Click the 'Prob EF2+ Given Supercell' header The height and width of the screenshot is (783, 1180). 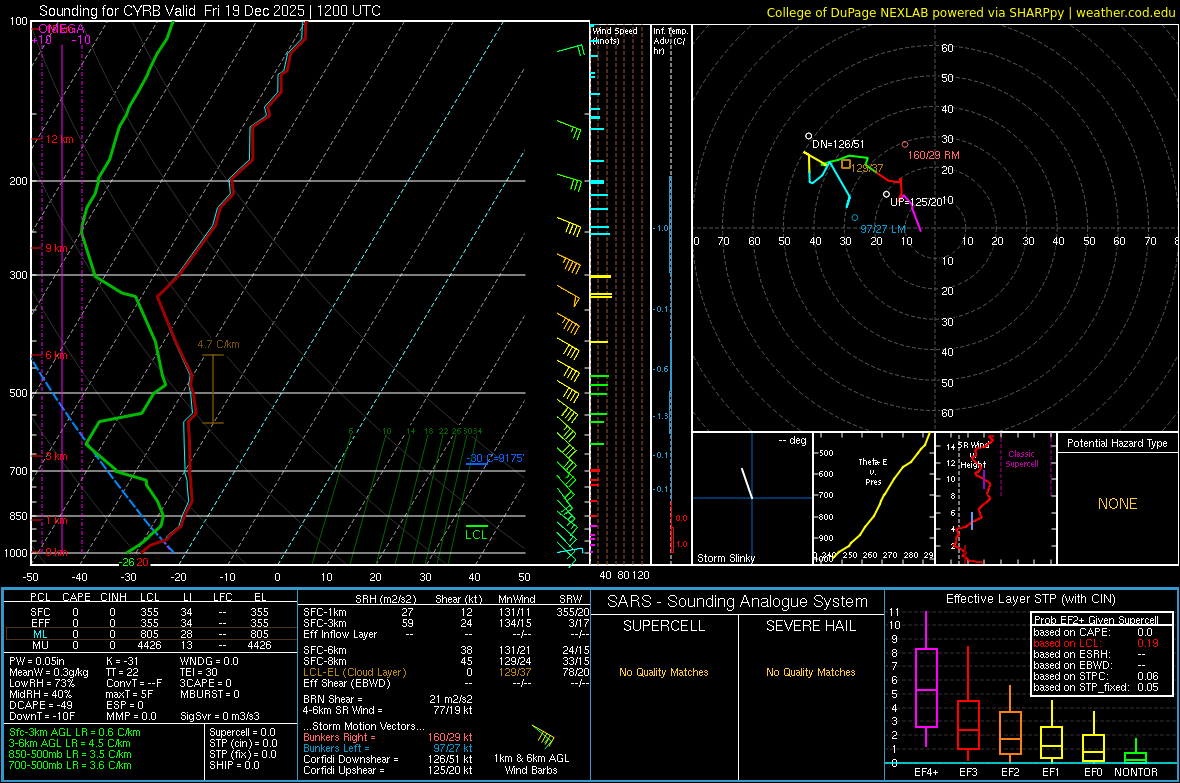point(1096,620)
